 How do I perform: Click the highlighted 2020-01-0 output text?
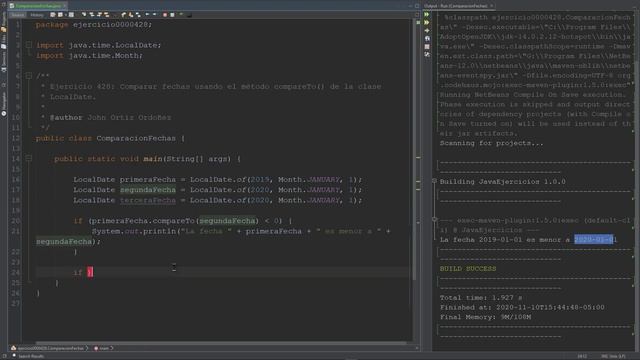click(x=594, y=240)
